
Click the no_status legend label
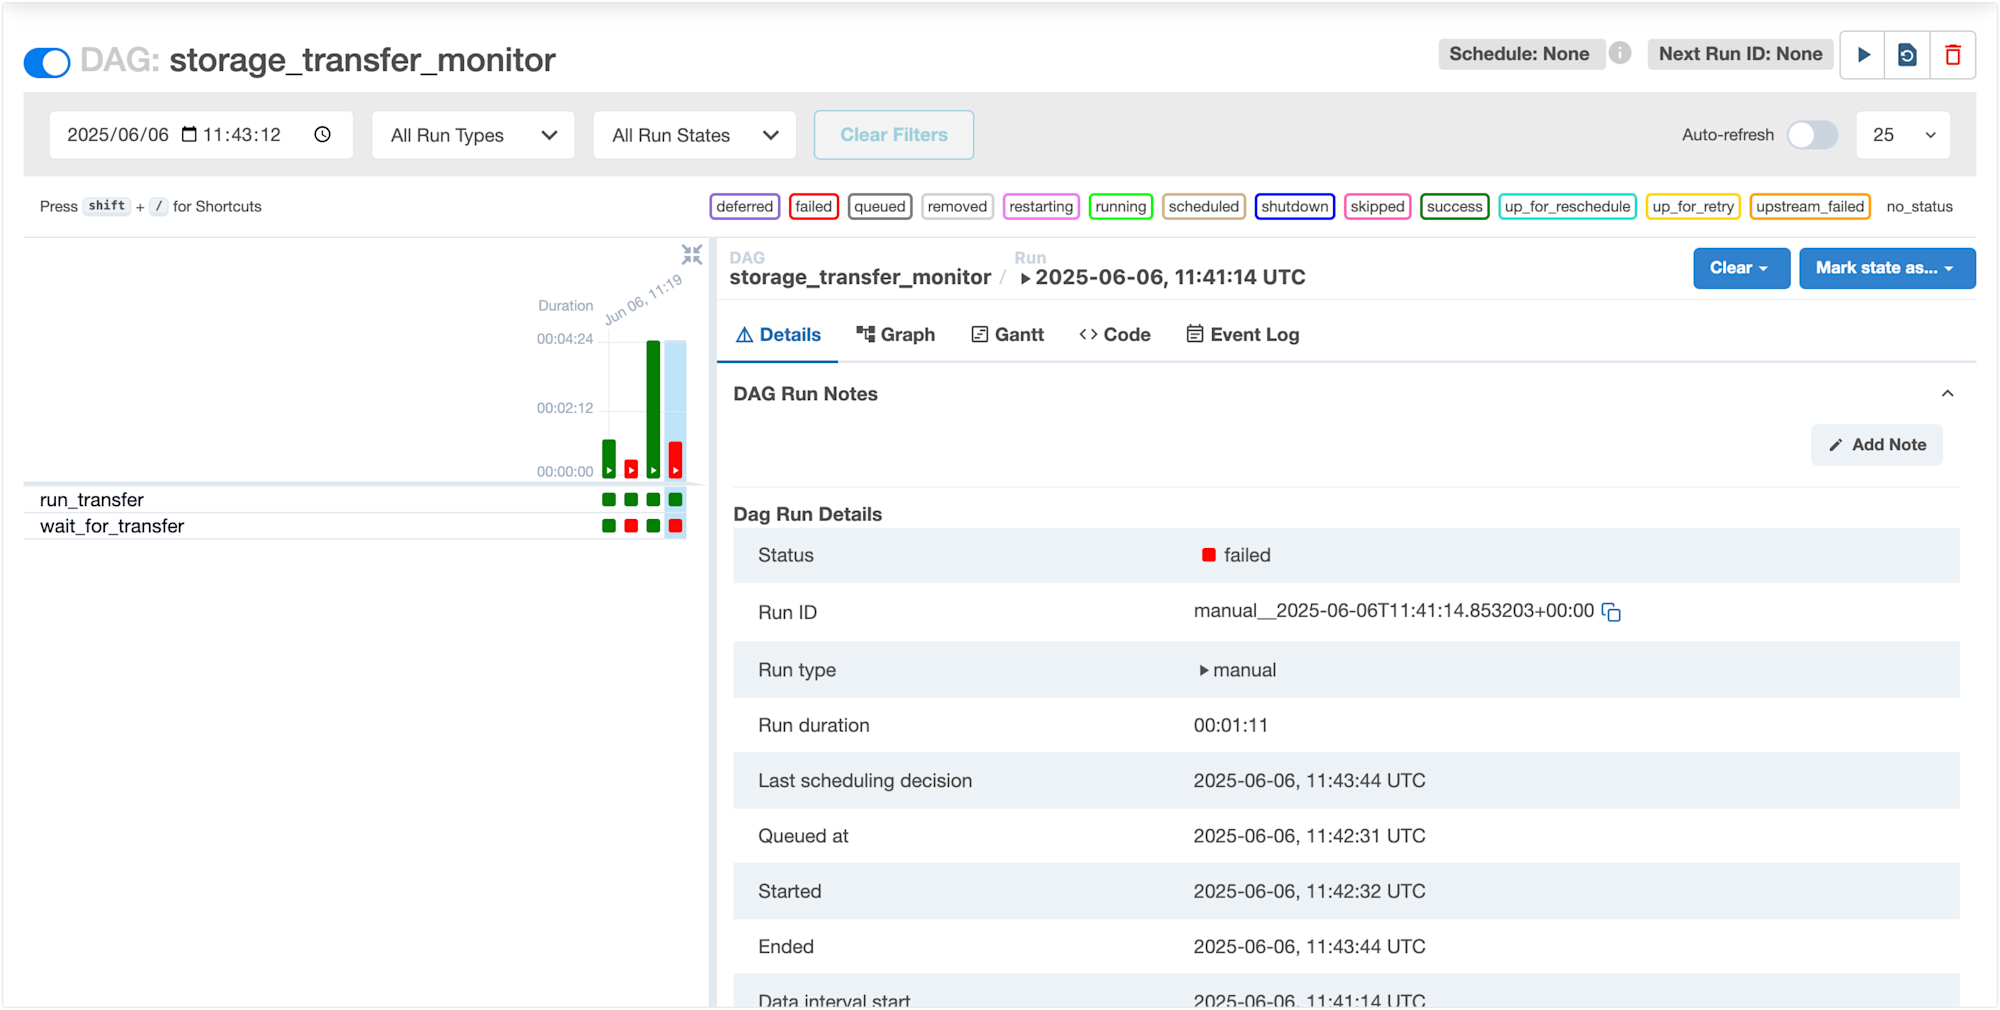point(1919,206)
